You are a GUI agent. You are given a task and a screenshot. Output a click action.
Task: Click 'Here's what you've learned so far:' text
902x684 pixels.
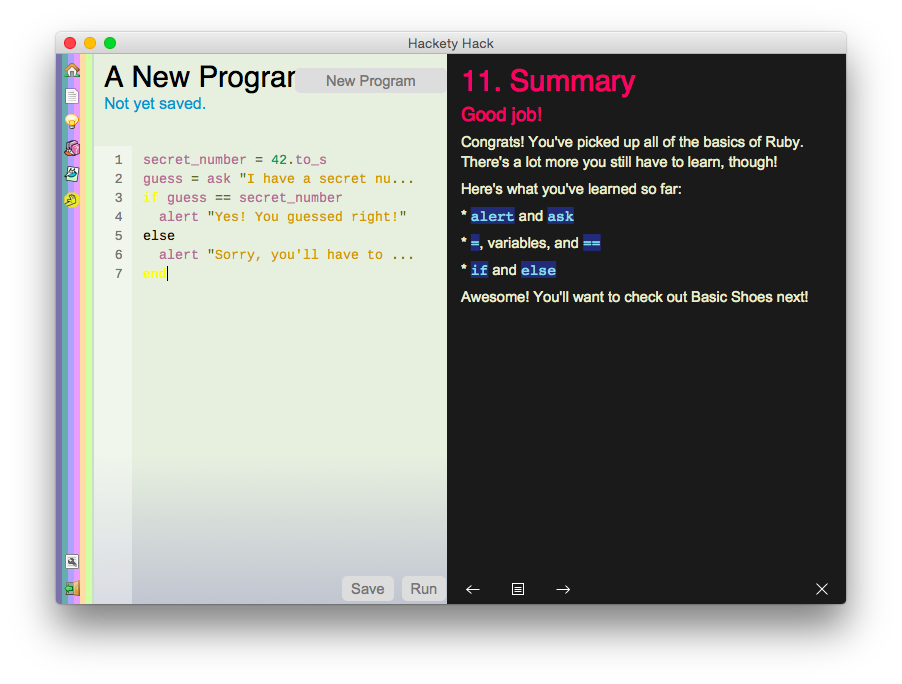(x=571, y=189)
